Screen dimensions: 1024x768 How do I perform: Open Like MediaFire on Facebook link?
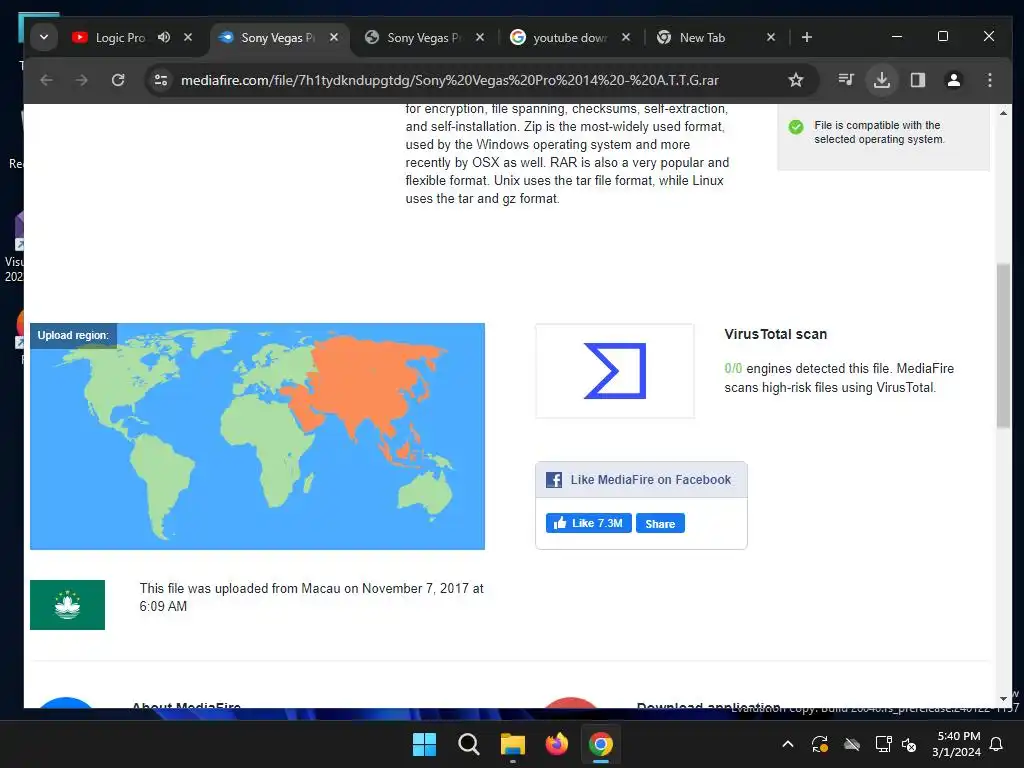pos(650,480)
